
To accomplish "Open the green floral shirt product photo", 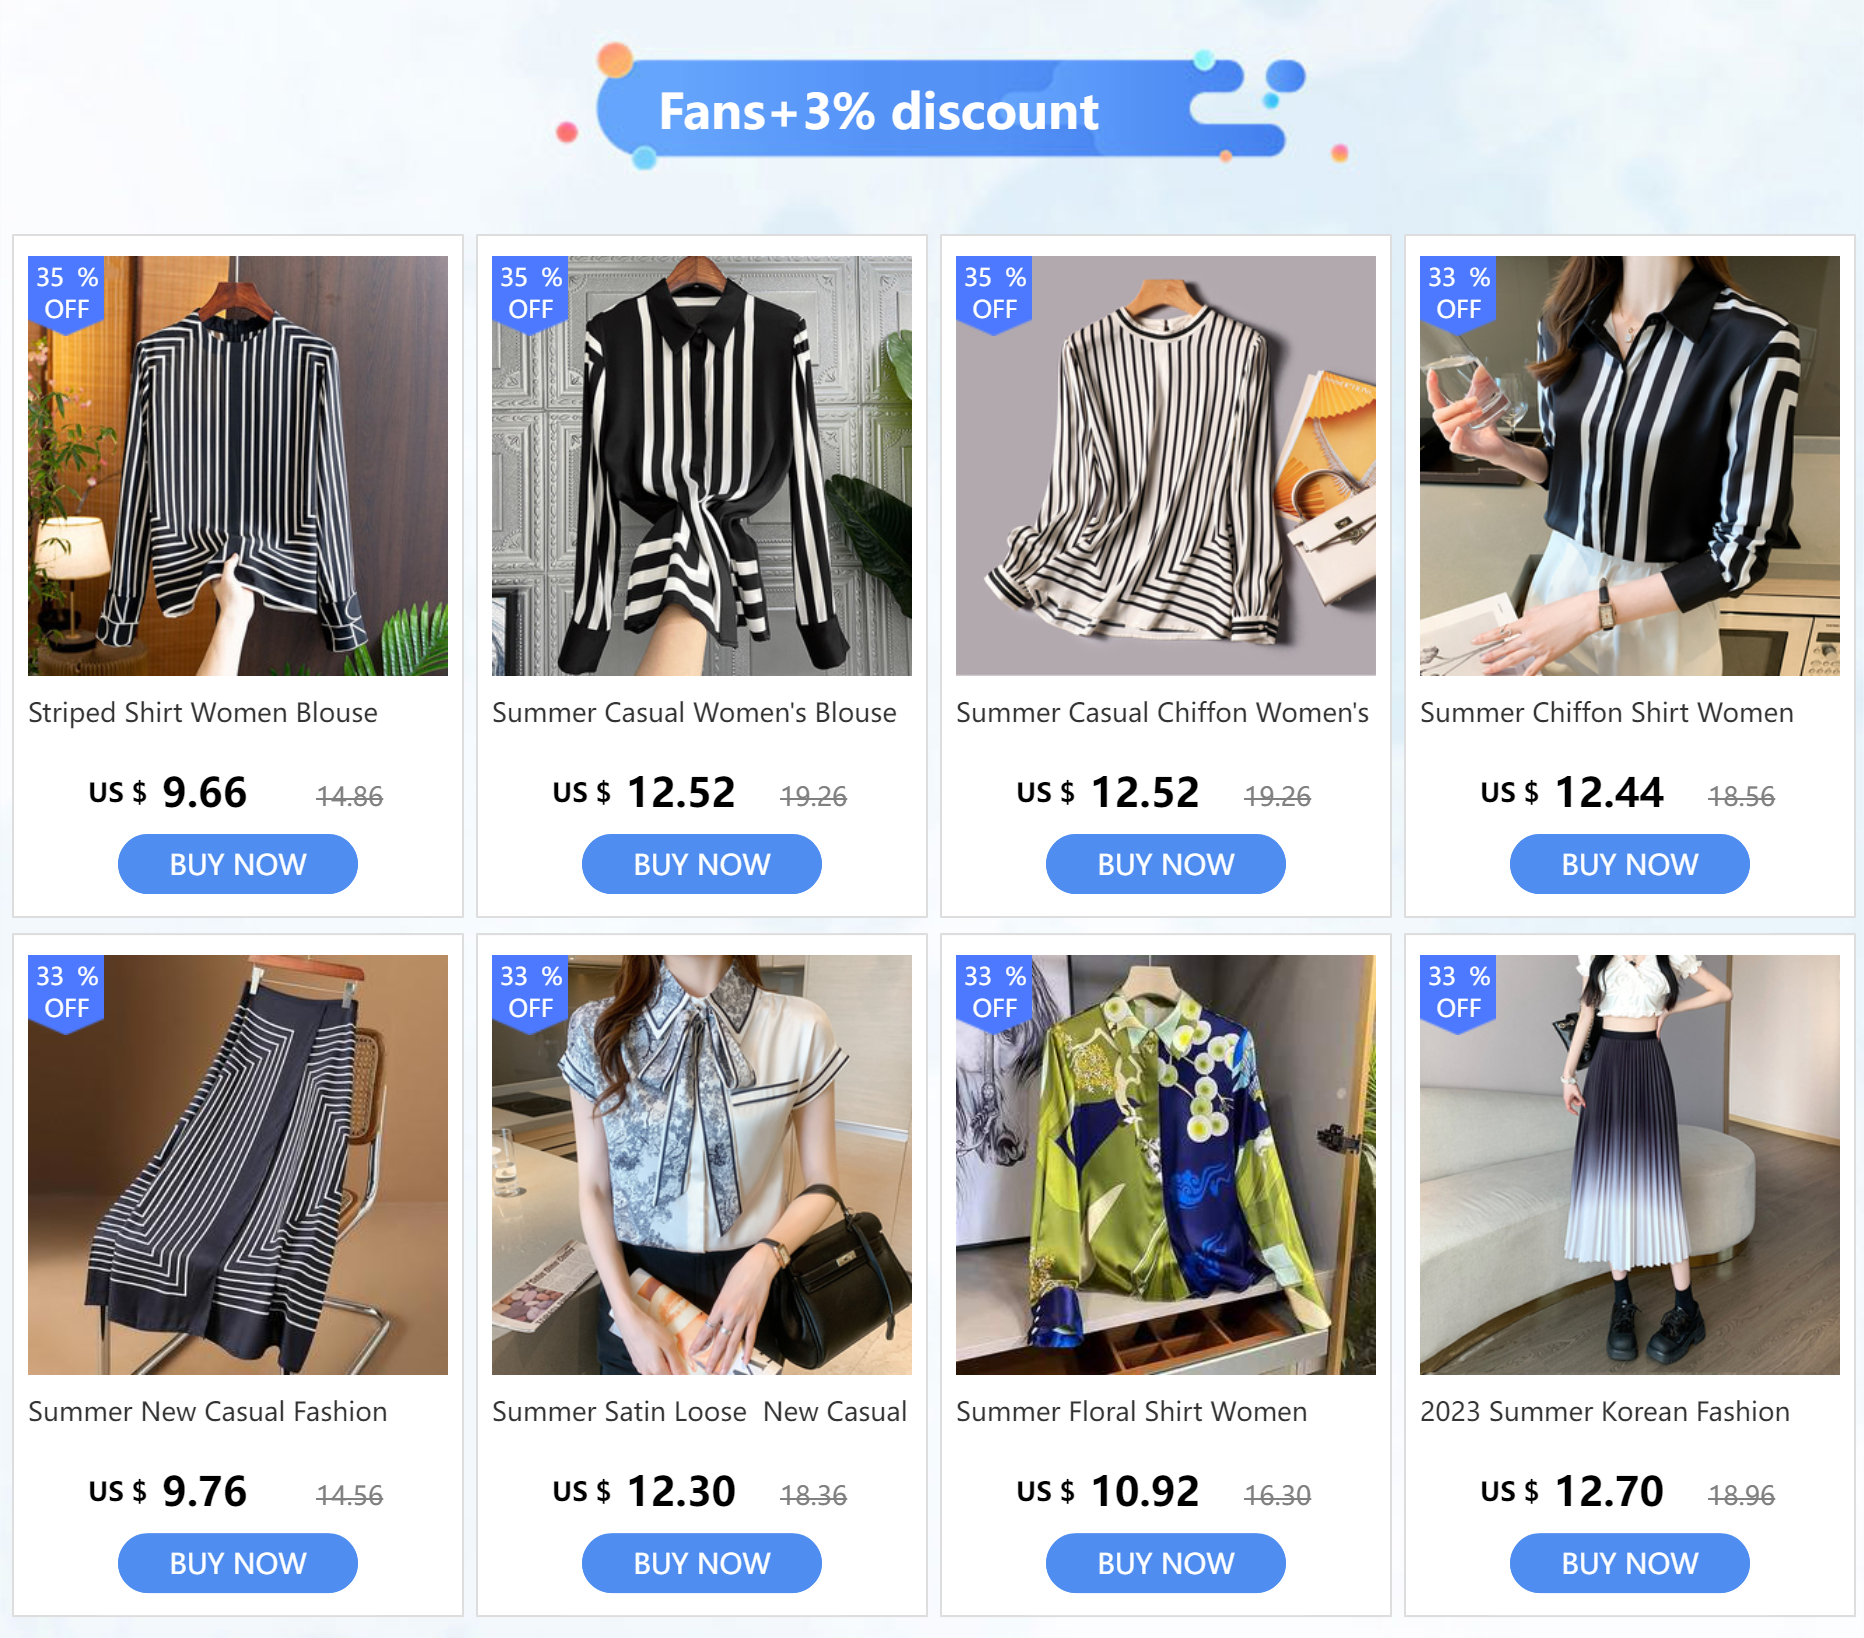I will (1165, 1165).
